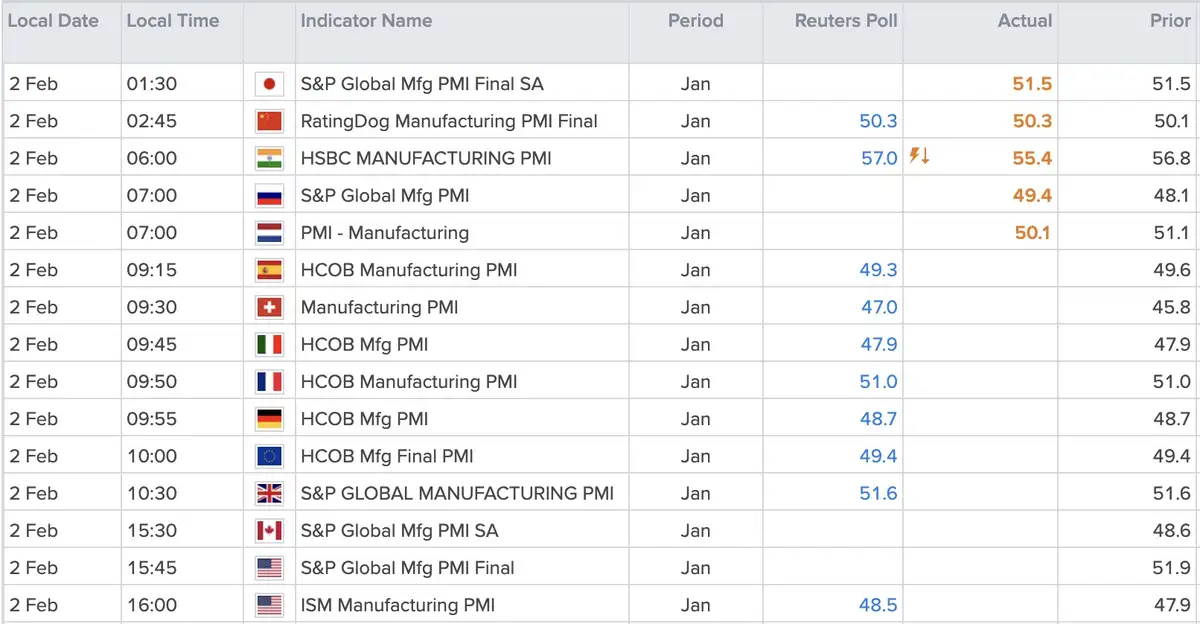Open Spain's HCOB Manufacturing PMI at 09:15
This screenshot has height=624, width=1200.
coord(409,270)
